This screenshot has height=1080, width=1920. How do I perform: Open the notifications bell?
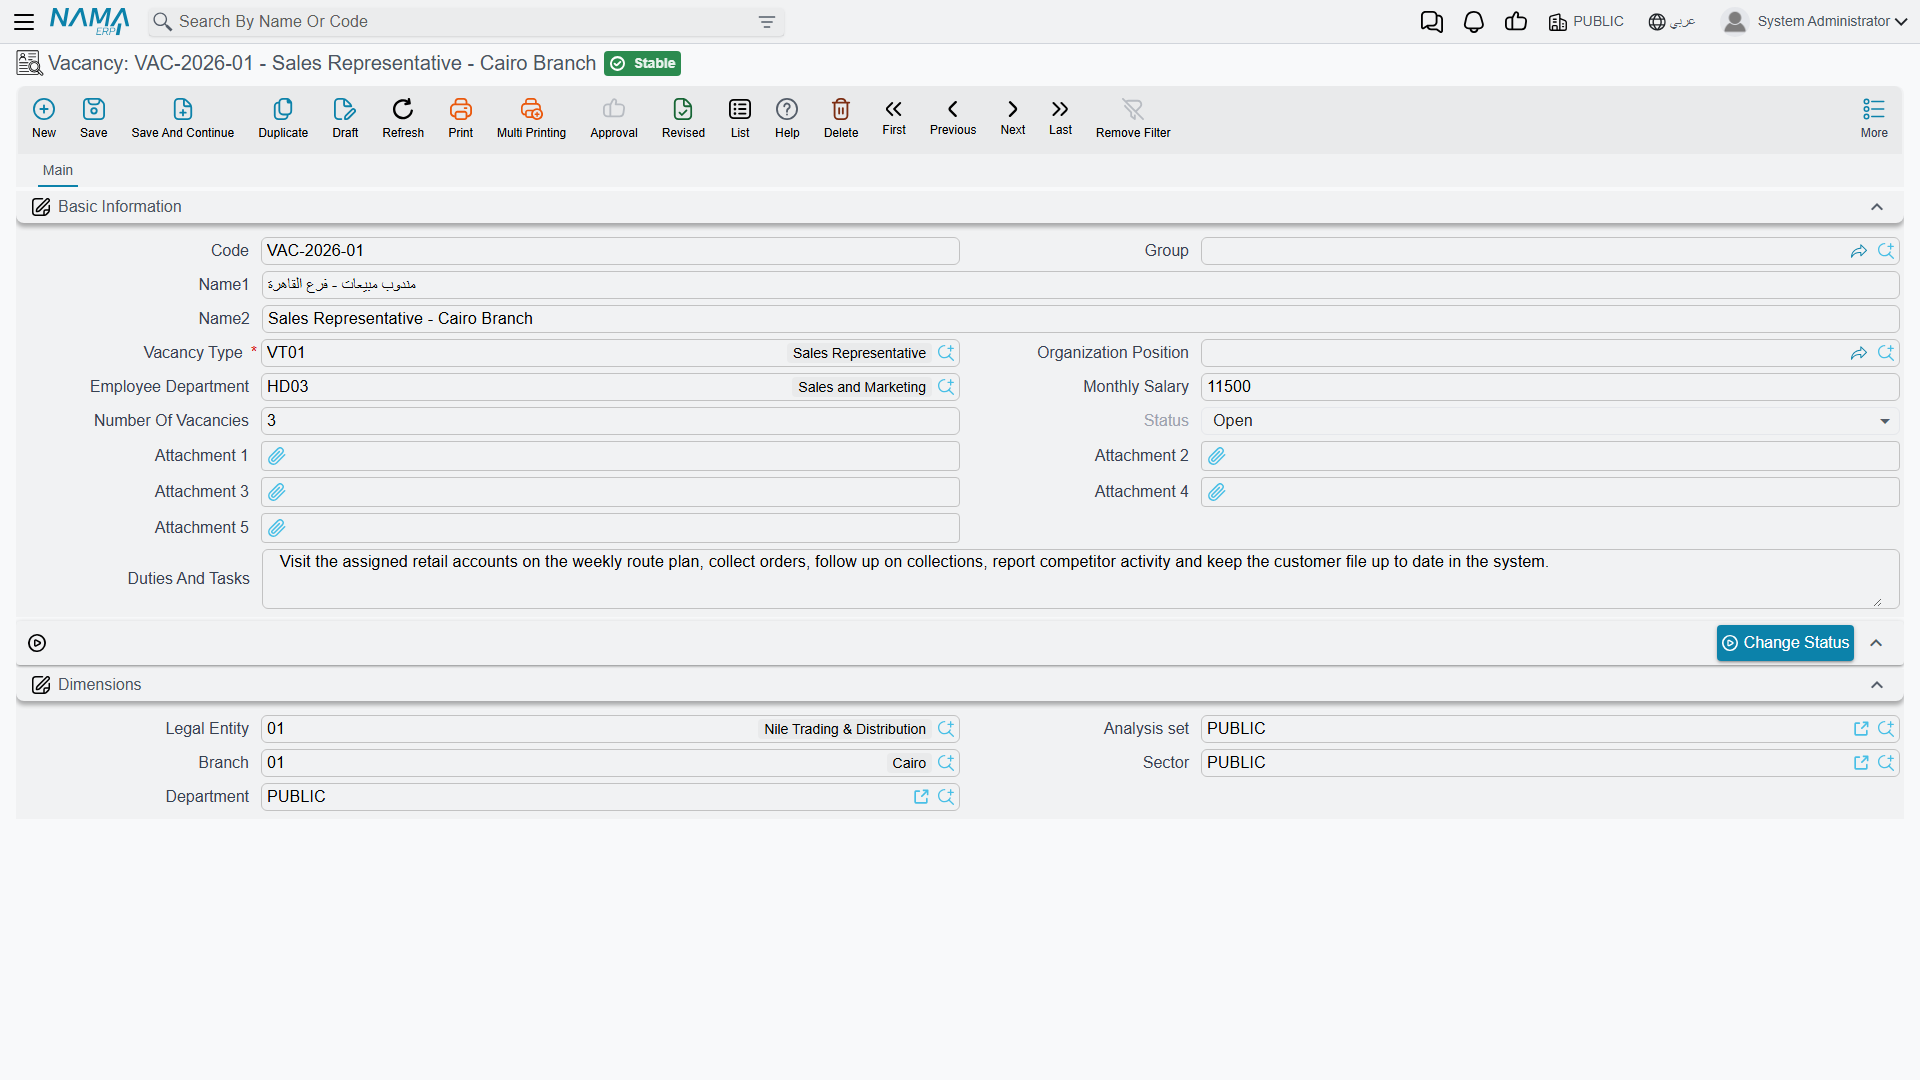coord(1474,22)
